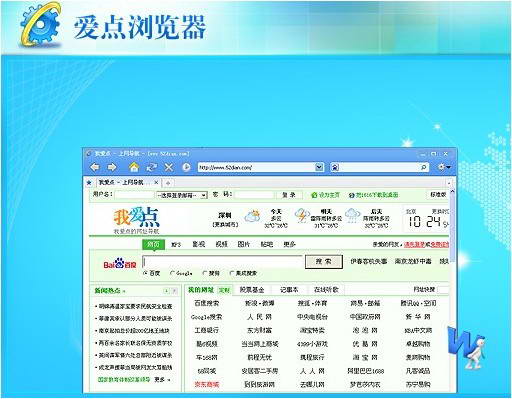Select the Google search radio button
Screen dimensions: 512x399
[172, 273]
